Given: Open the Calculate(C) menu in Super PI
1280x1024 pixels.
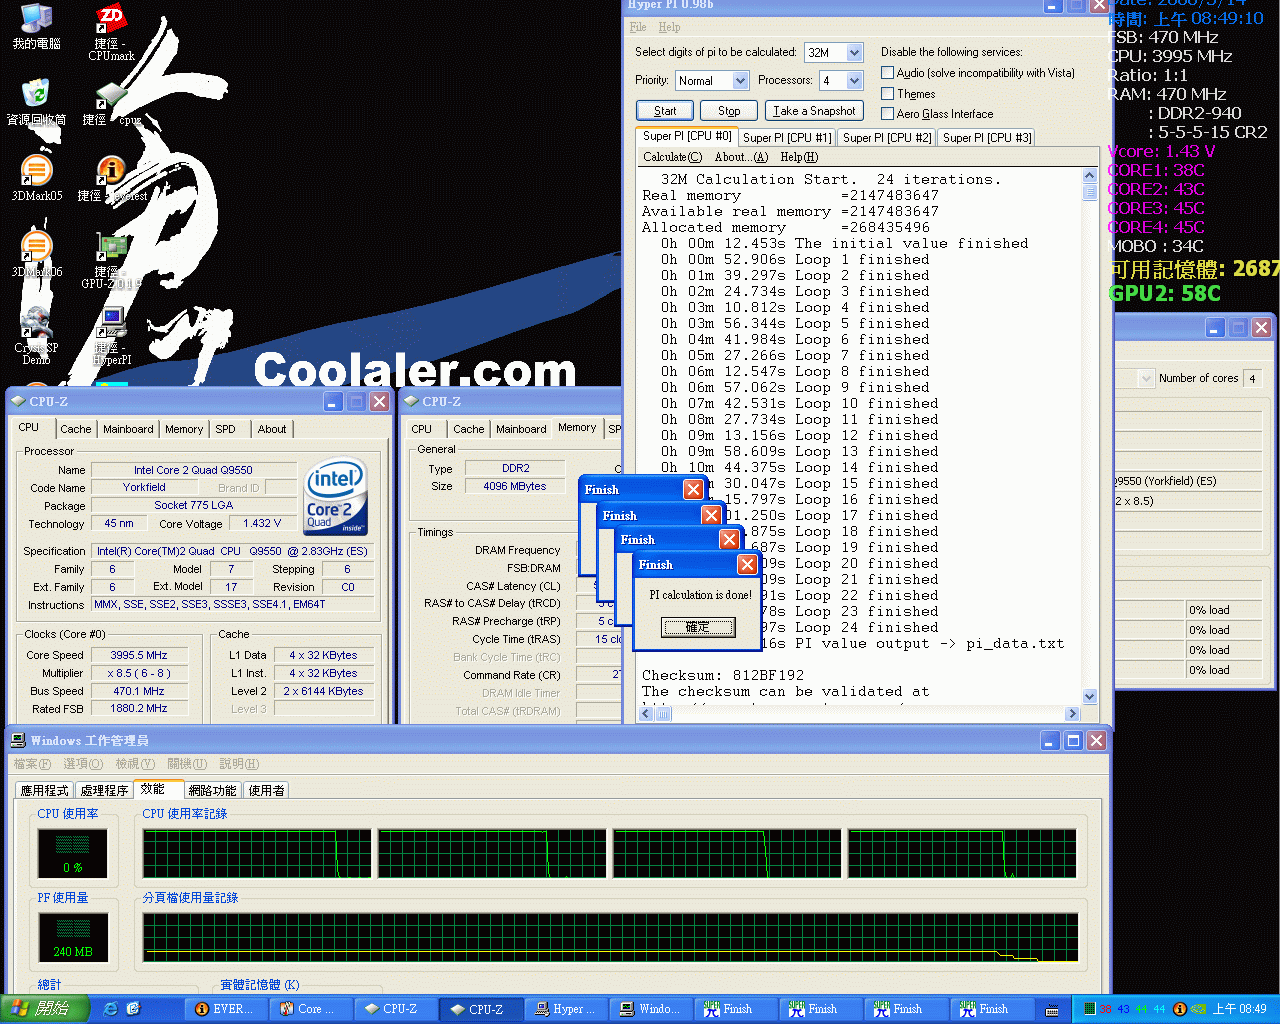Looking at the screenshot, I should pyautogui.click(x=672, y=157).
